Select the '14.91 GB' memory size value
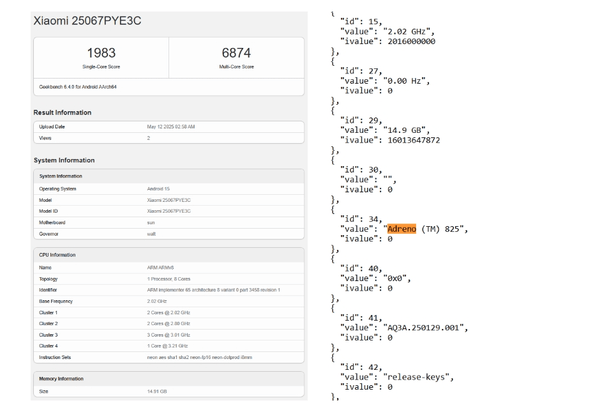Image resolution: width=600 pixels, height=405 pixels. 157,392
